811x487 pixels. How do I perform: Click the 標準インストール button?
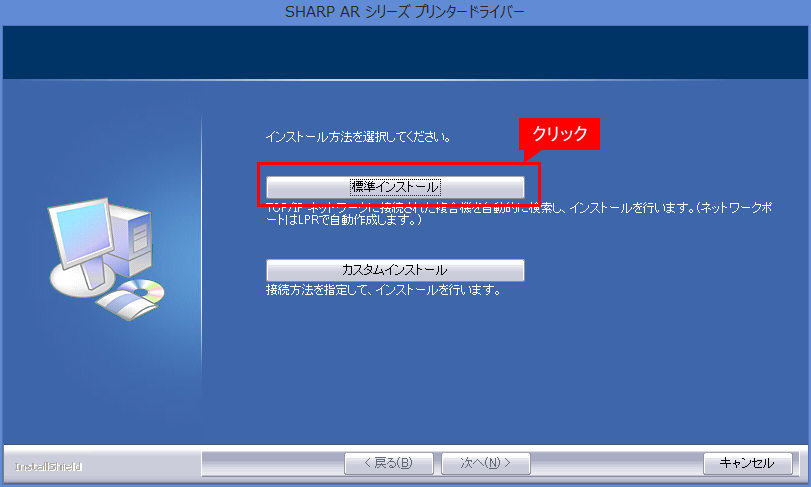[395, 187]
